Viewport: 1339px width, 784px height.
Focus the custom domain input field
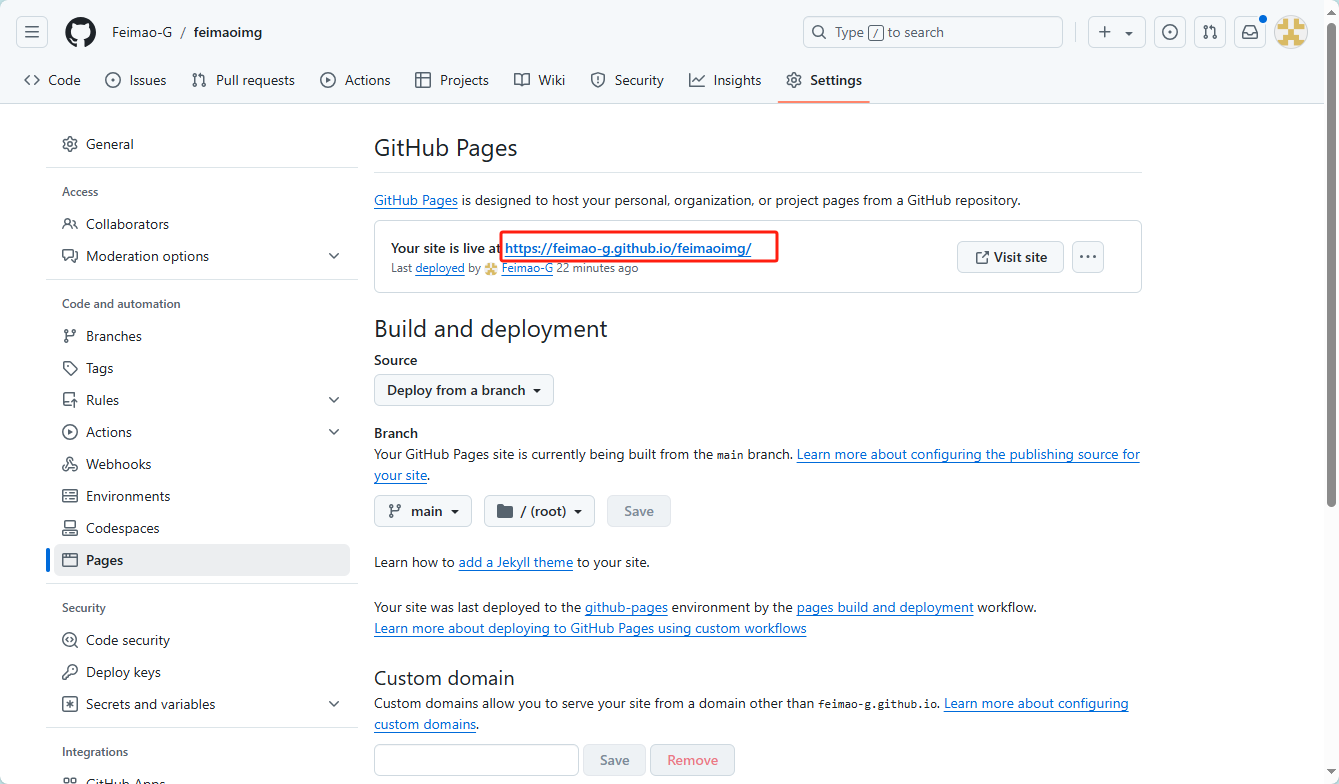[x=476, y=760]
